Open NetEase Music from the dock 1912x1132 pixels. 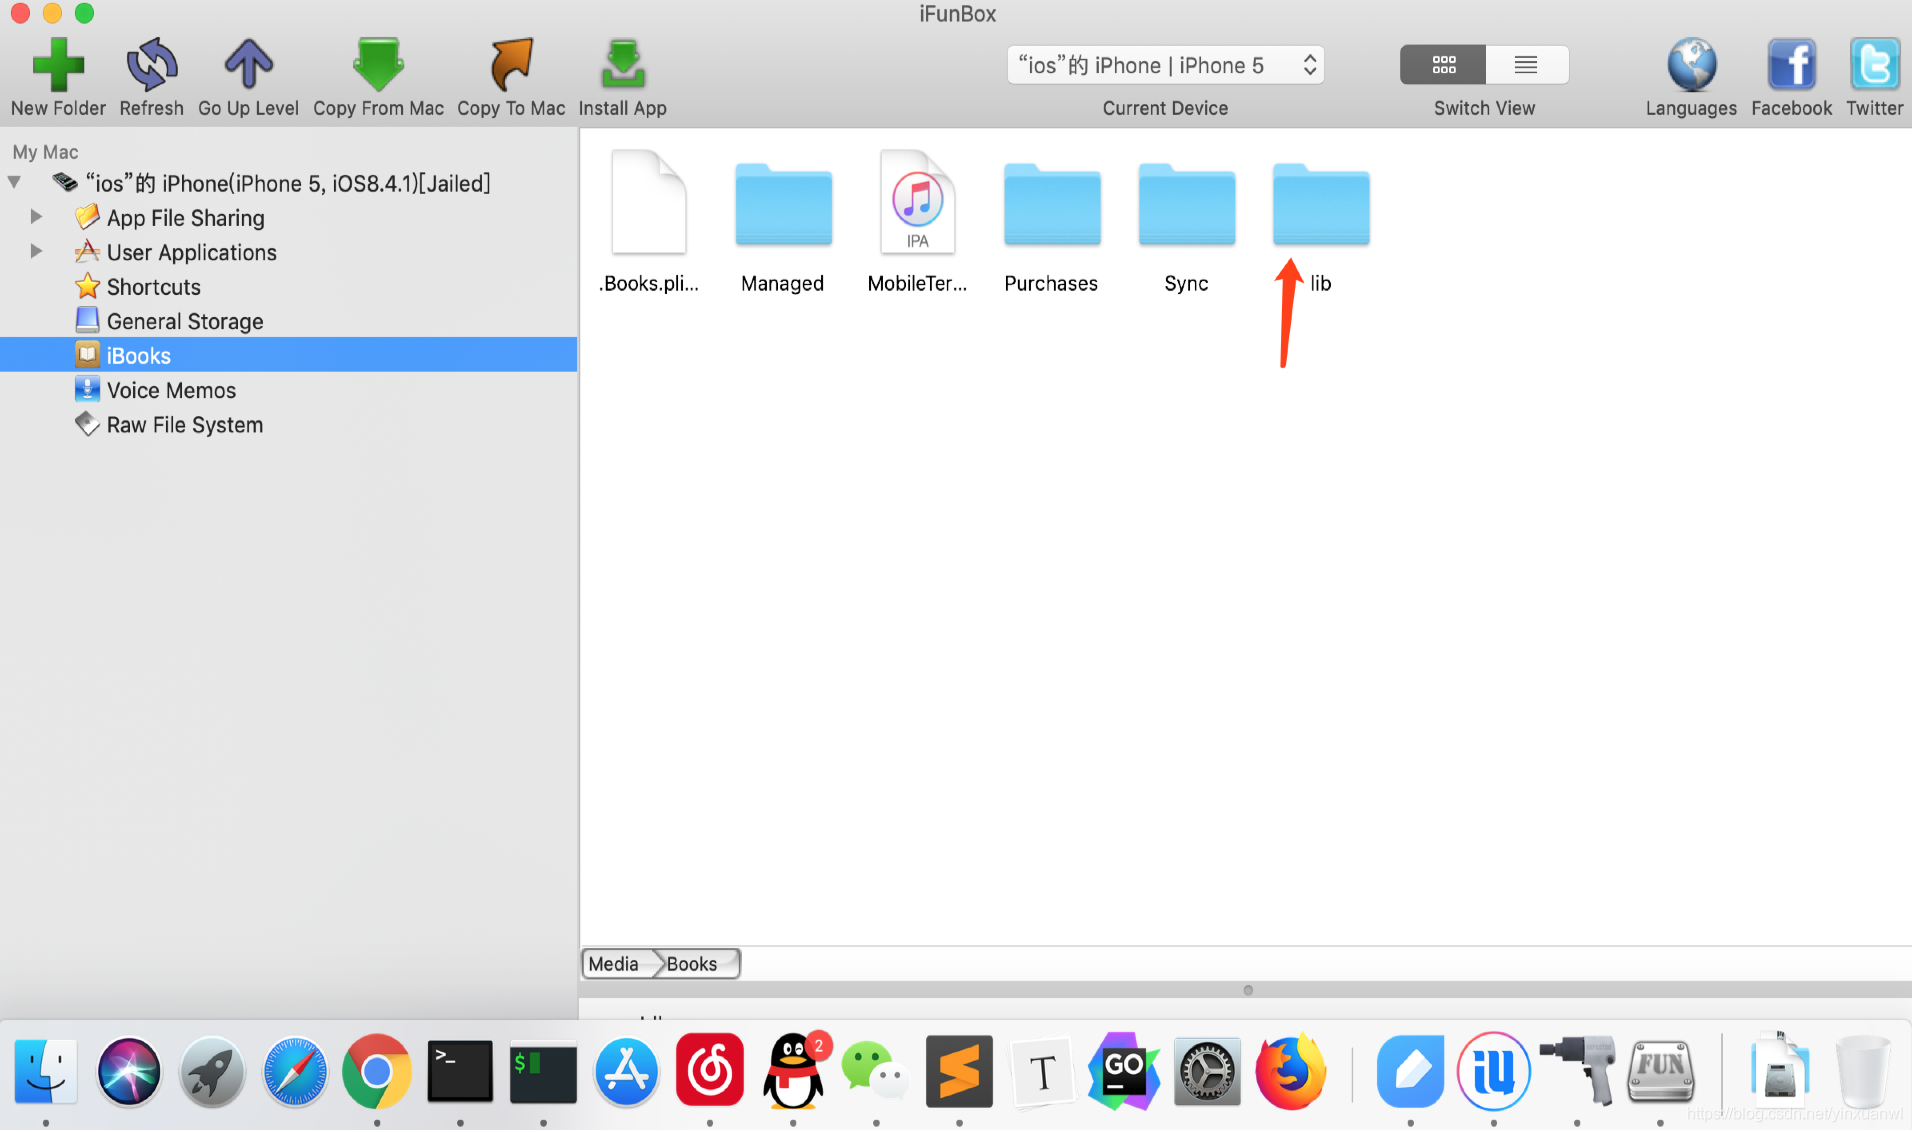tap(710, 1071)
